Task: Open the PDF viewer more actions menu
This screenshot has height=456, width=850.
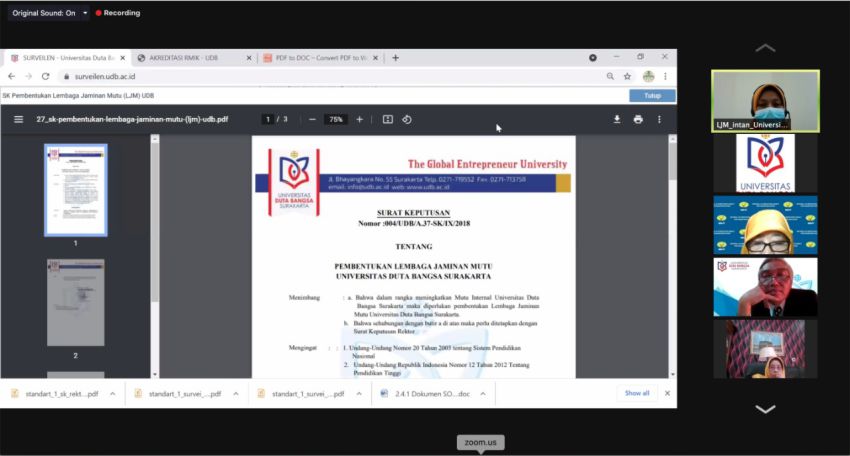Action: pos(659,119)
